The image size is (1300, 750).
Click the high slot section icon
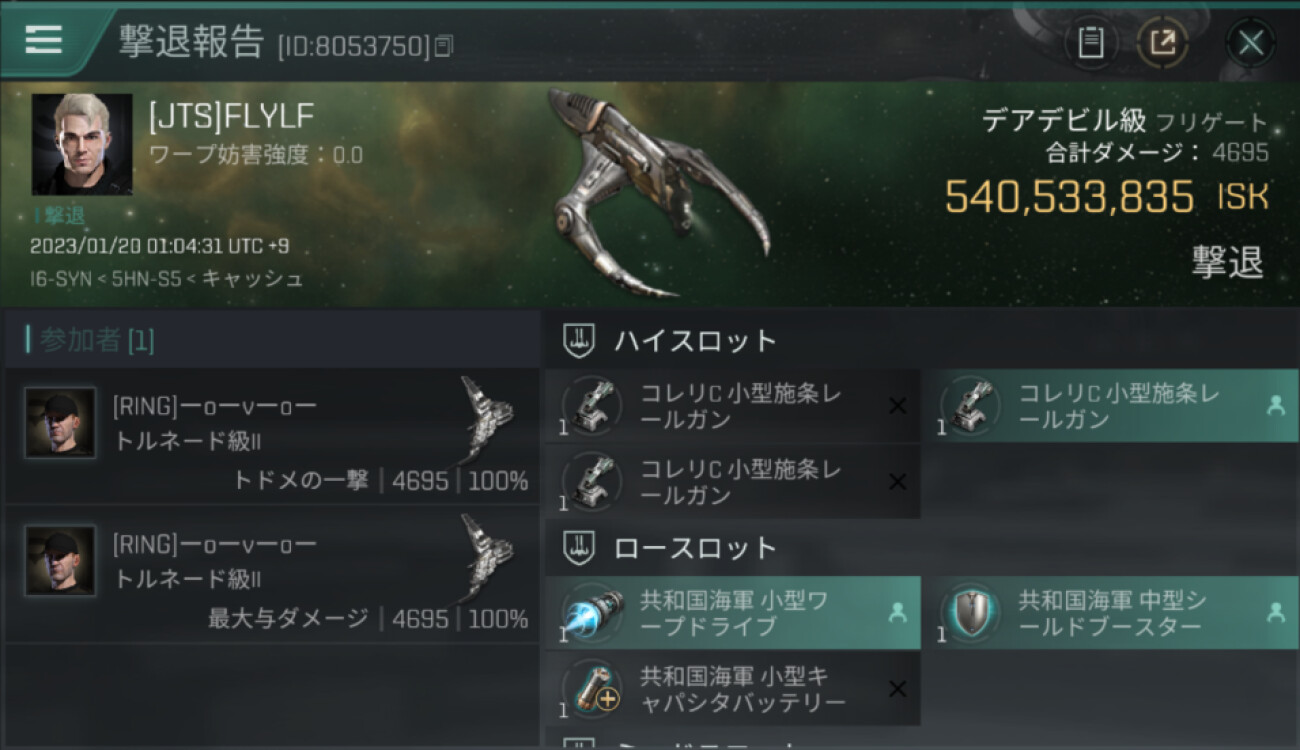(x=580, y=340)
